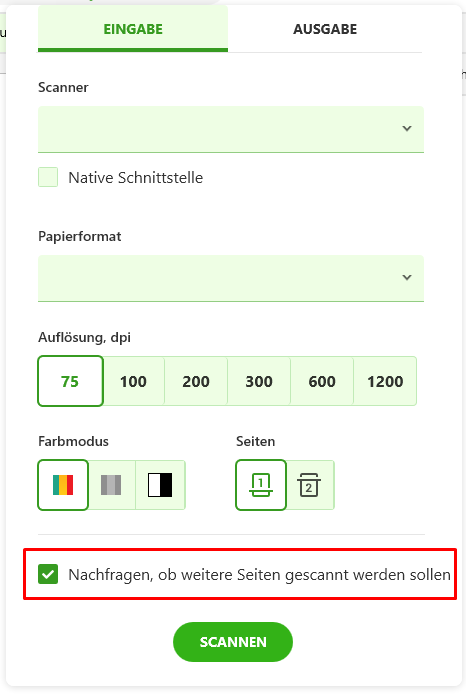Open the EINGABE tab

click(x=133, y=29)
